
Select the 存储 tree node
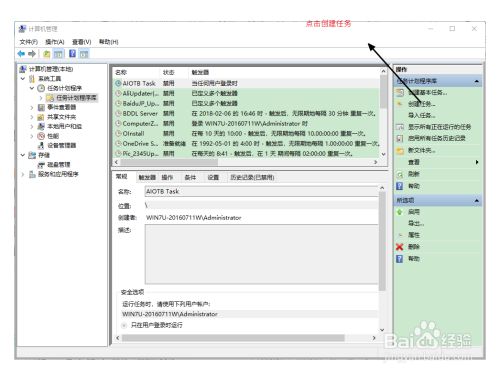44,155
